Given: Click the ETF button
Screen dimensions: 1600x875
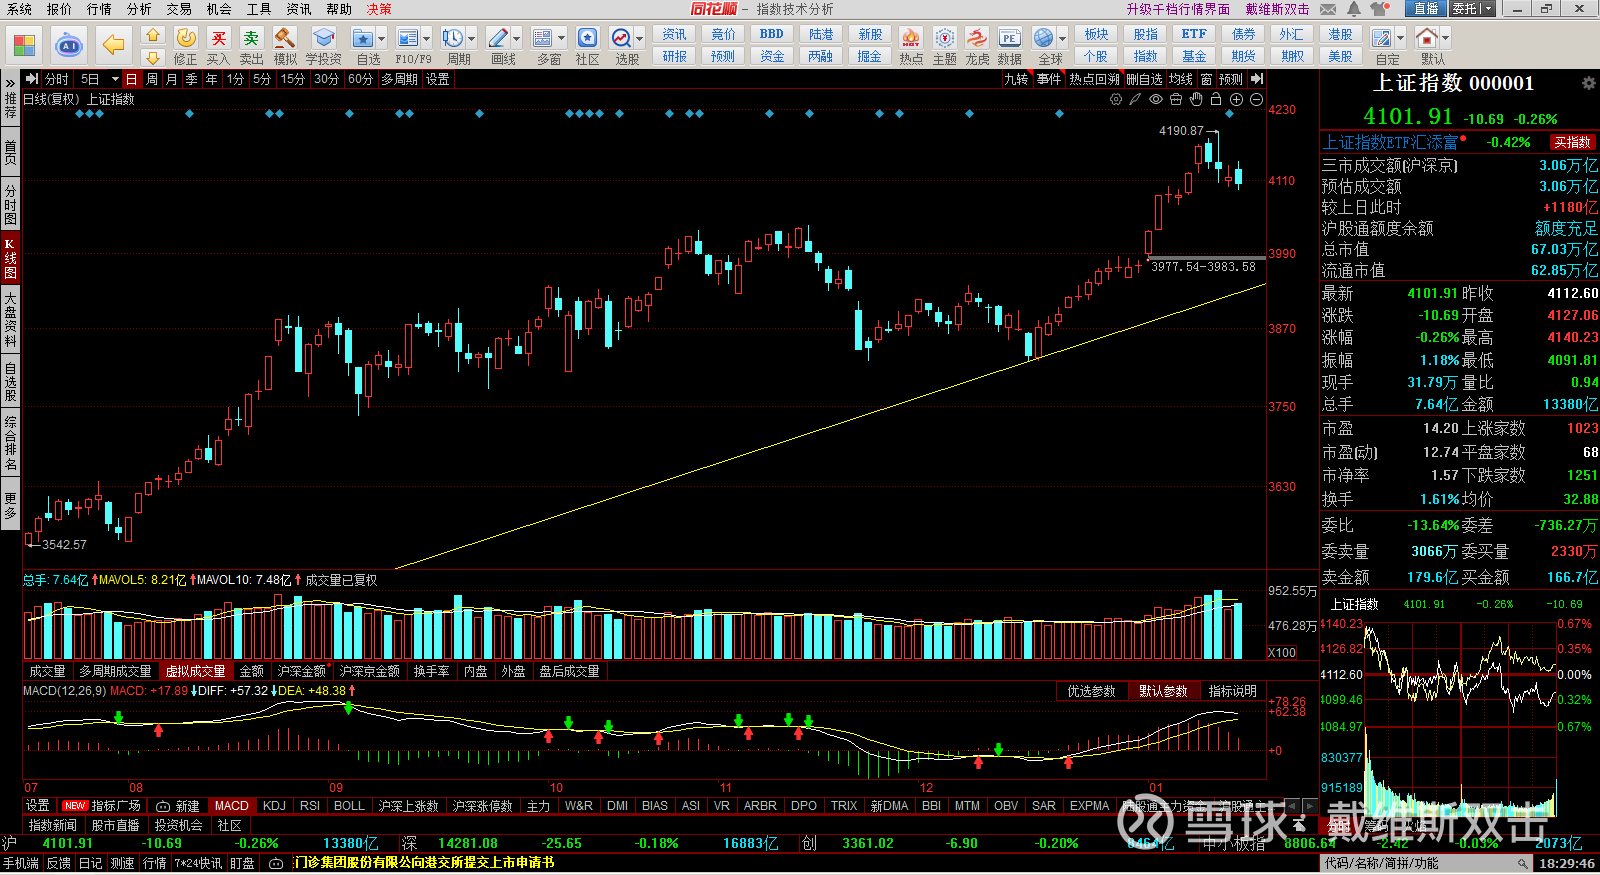Looking at the screenshot, I should (1194, 34).
